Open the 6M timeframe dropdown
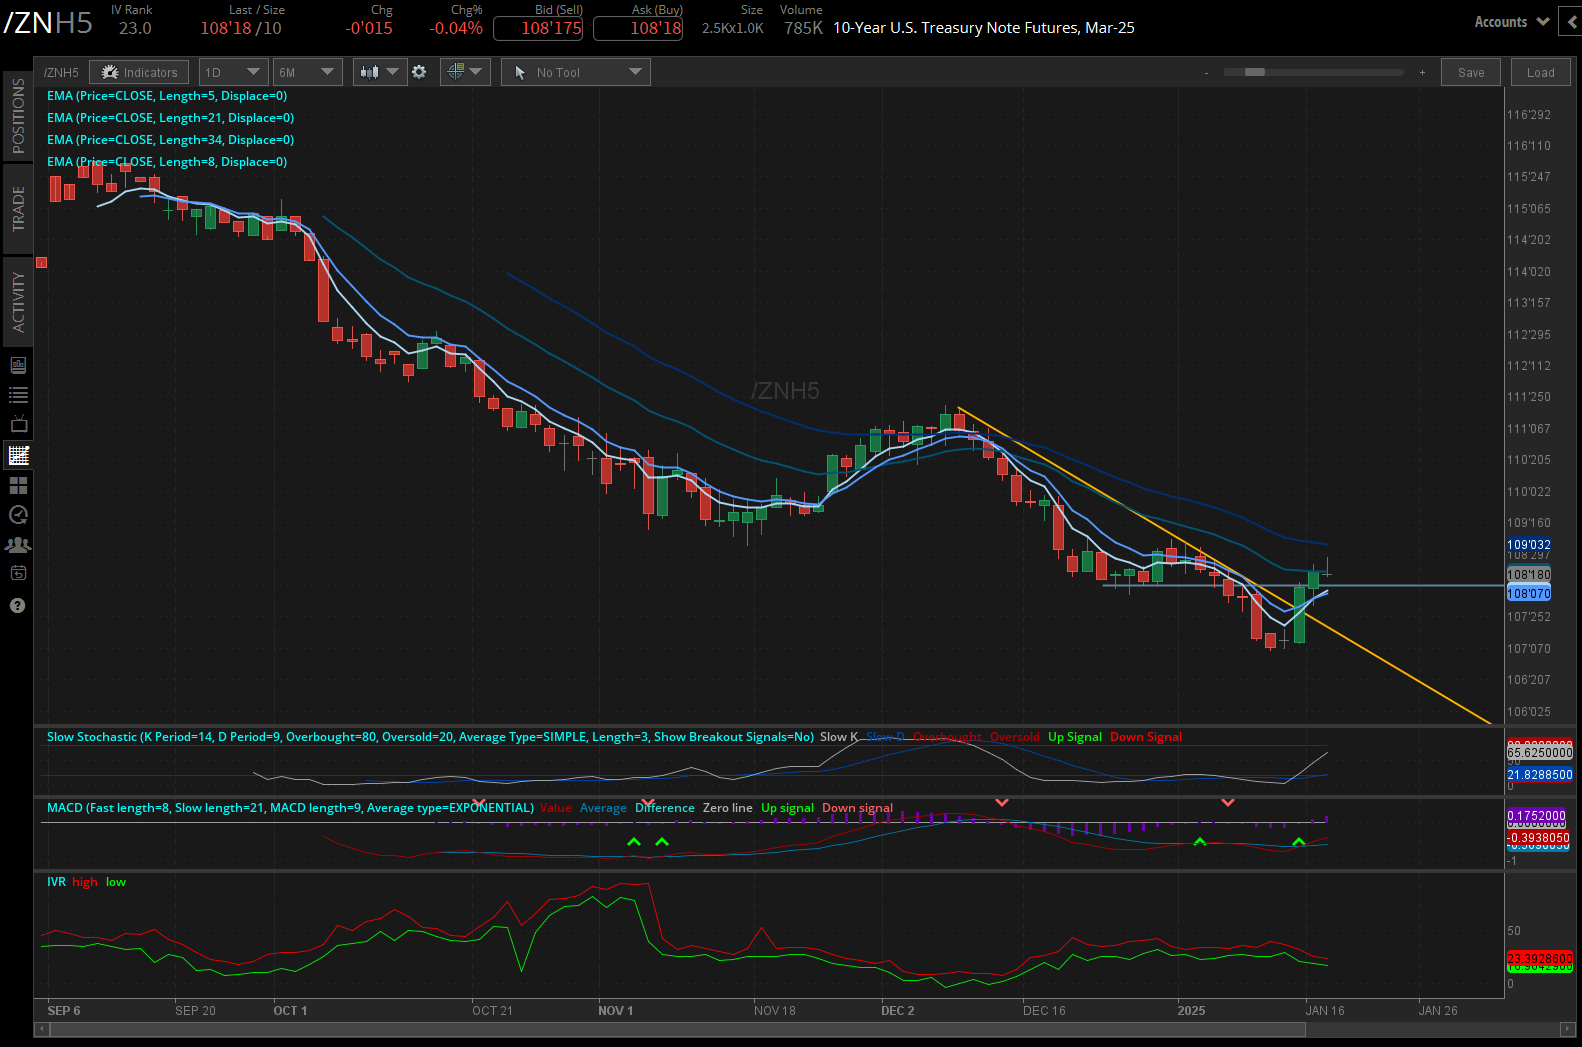Viewport: 1582px width, 1047px height. [307, 72]
